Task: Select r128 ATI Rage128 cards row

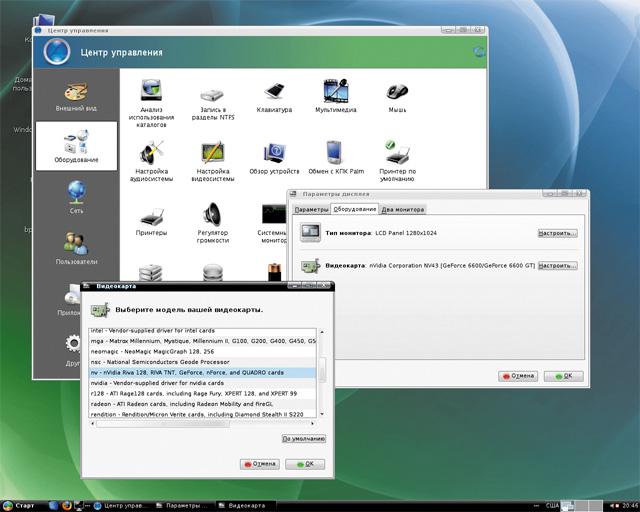Action: 202,394
